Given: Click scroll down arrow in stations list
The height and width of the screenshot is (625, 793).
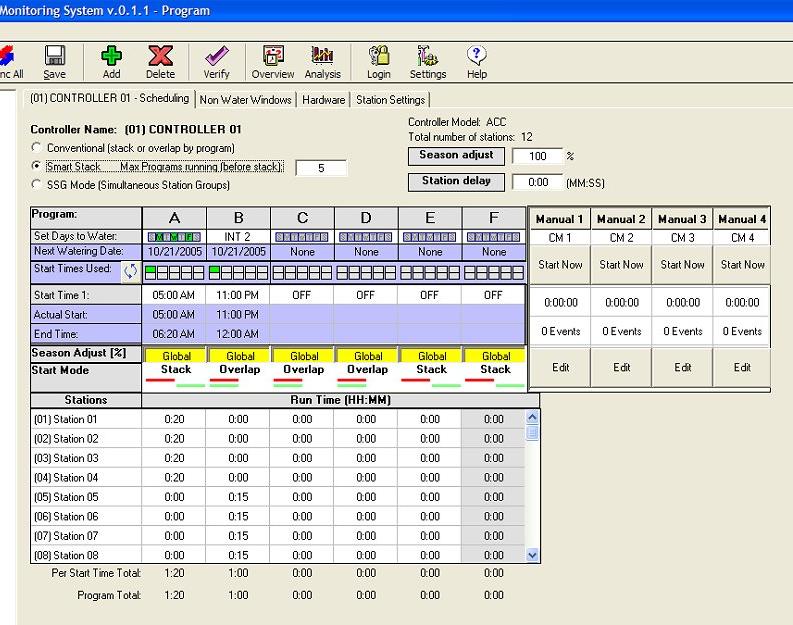Looking at the screenshot, I should 532,555.
